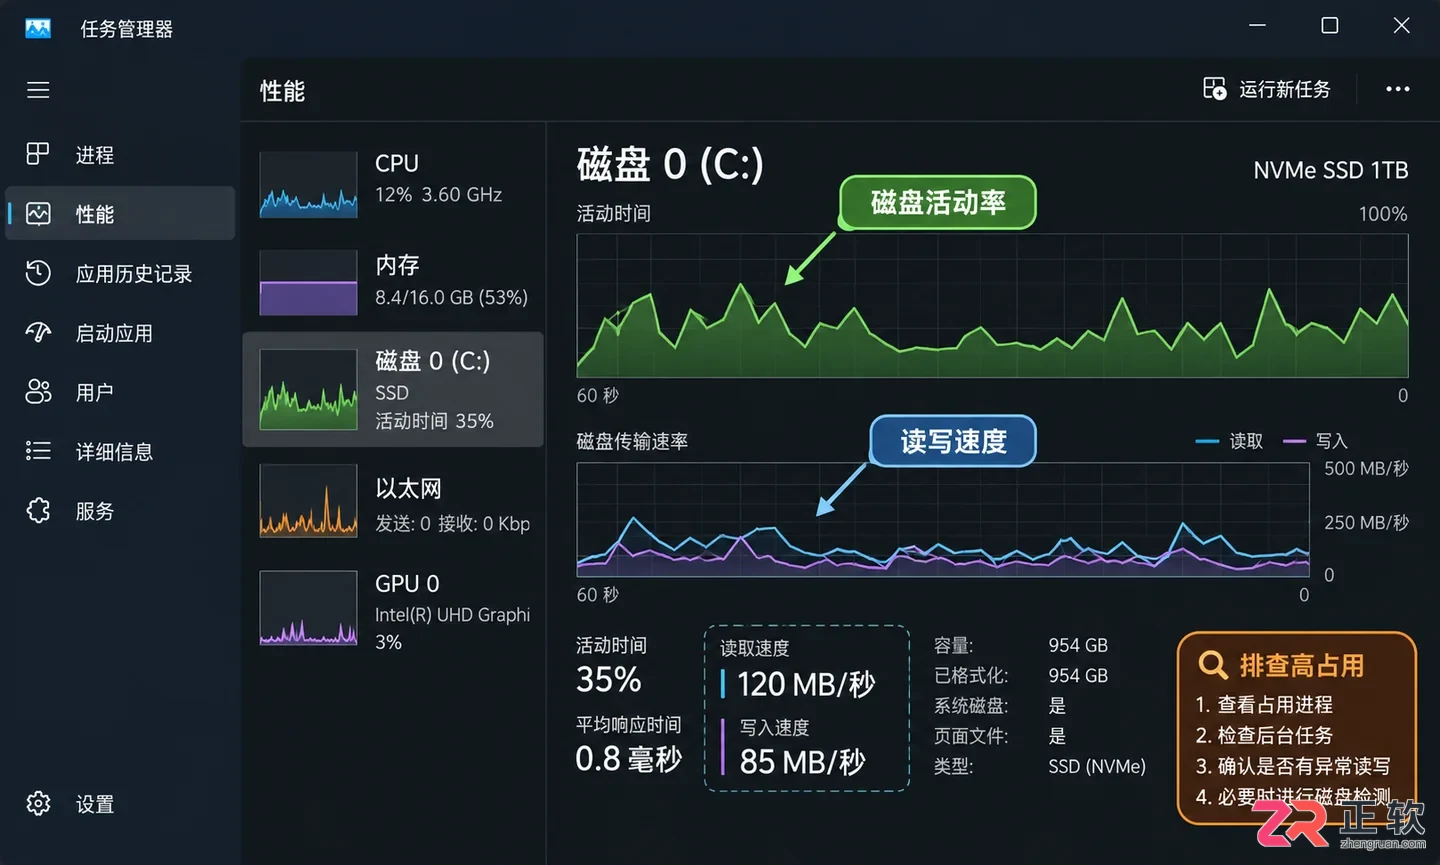Select the CPU performance thumbnail graph
This screenshot has width=1440, height=865.
coord(308,185)
